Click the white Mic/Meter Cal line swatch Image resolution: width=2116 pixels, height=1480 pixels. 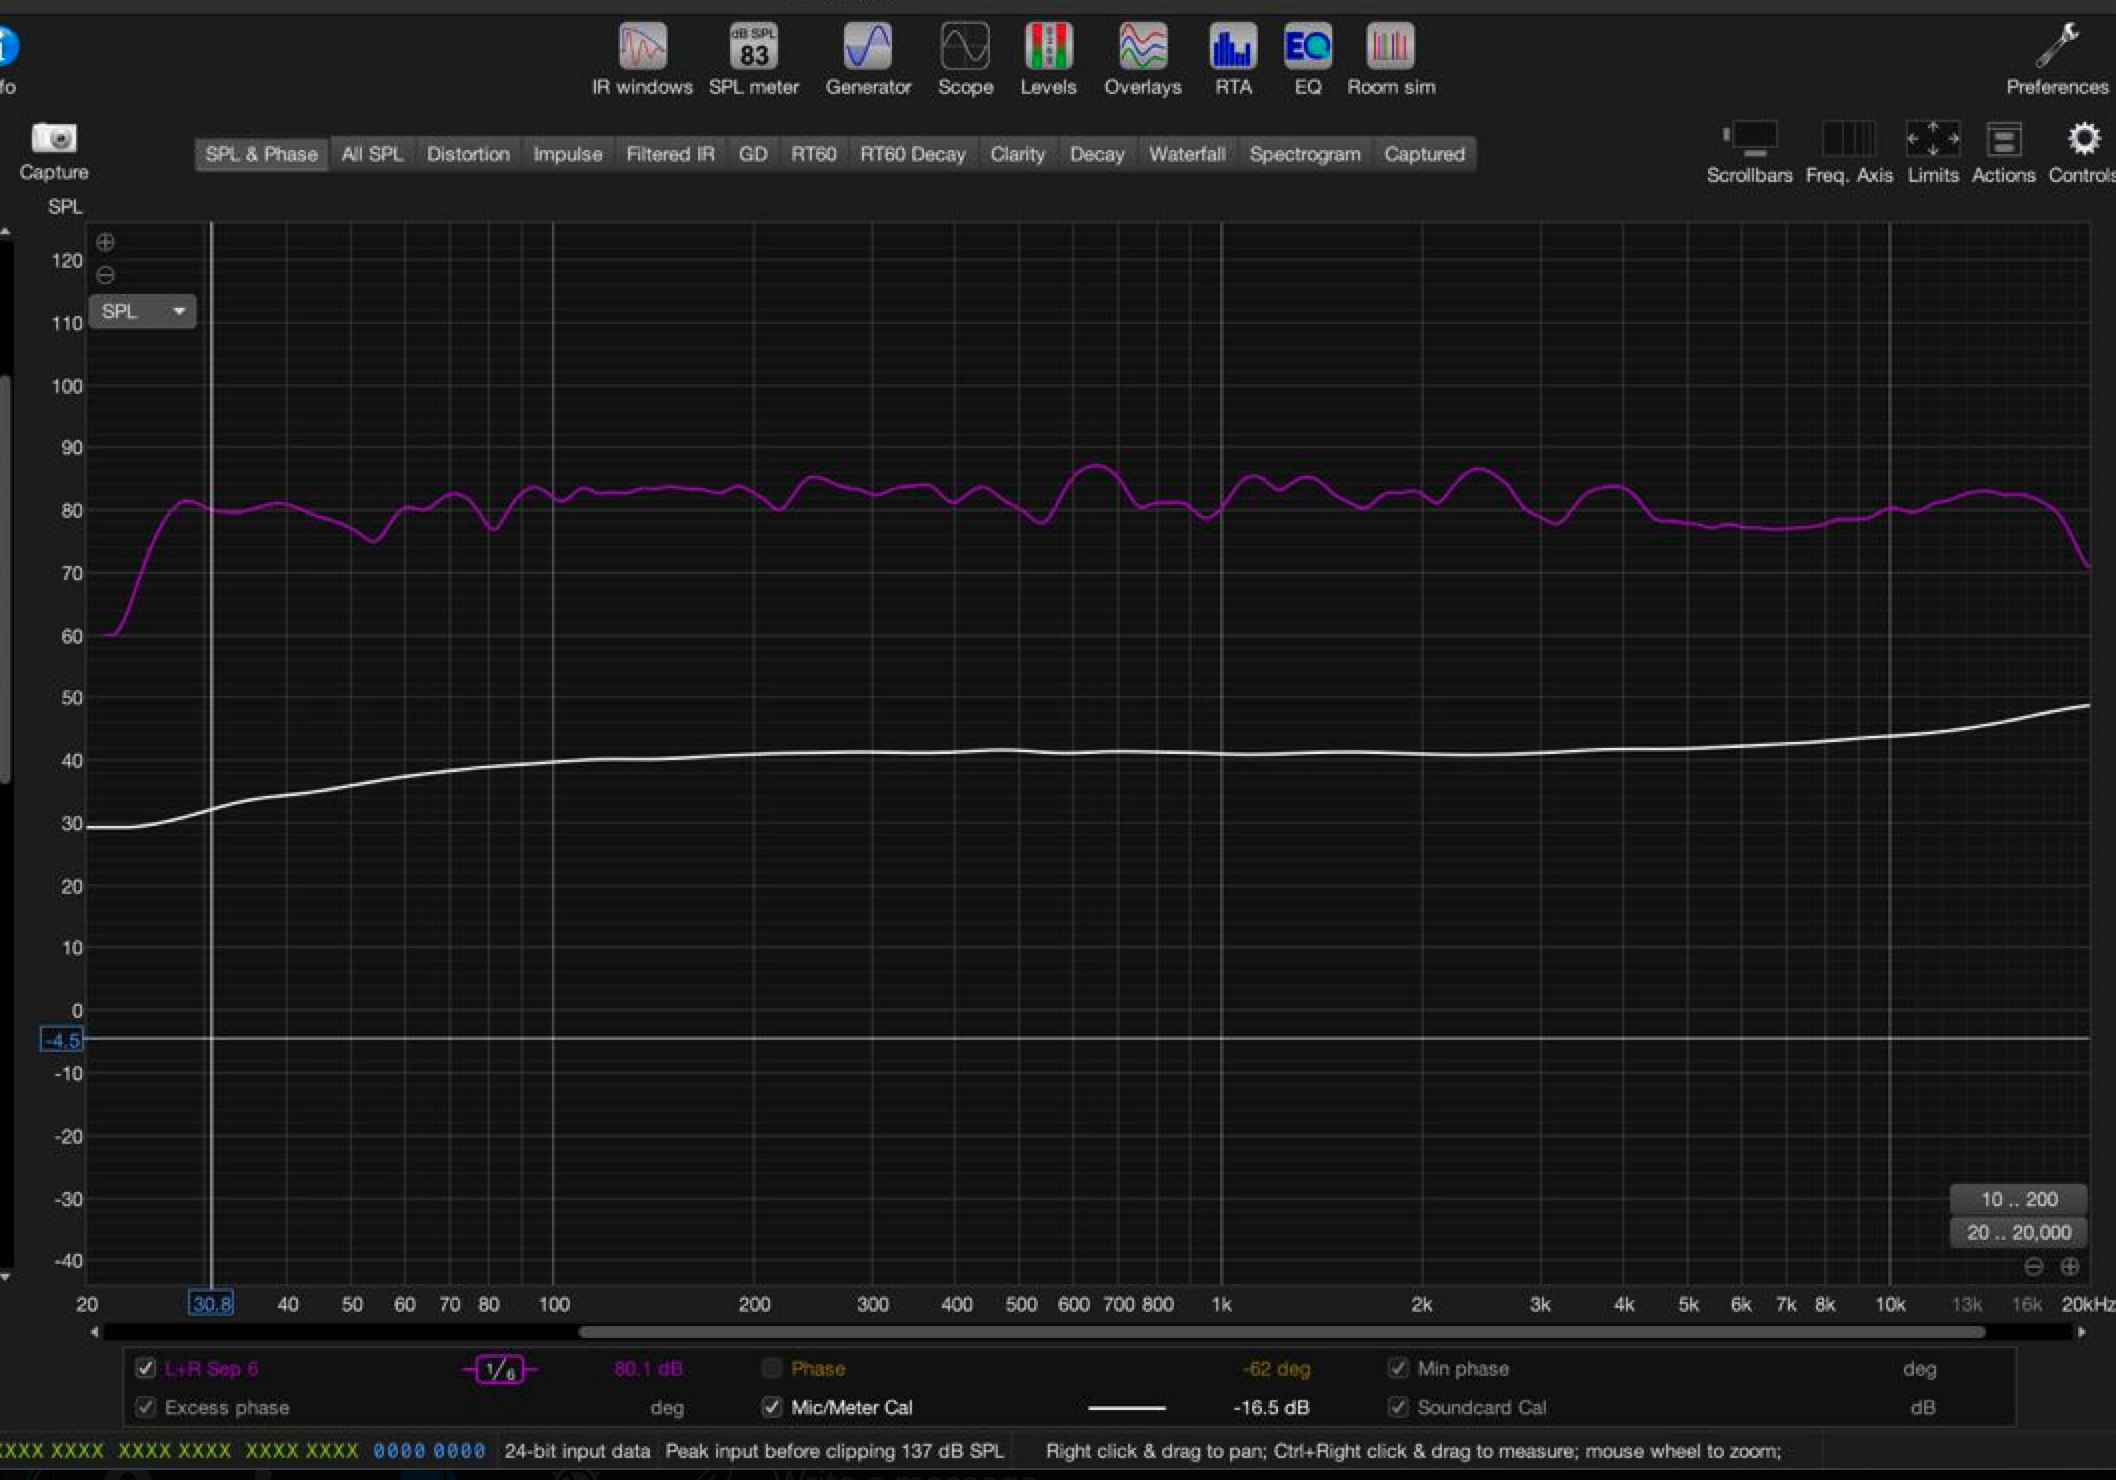pyautogui.click(x=1126, y=1408)
